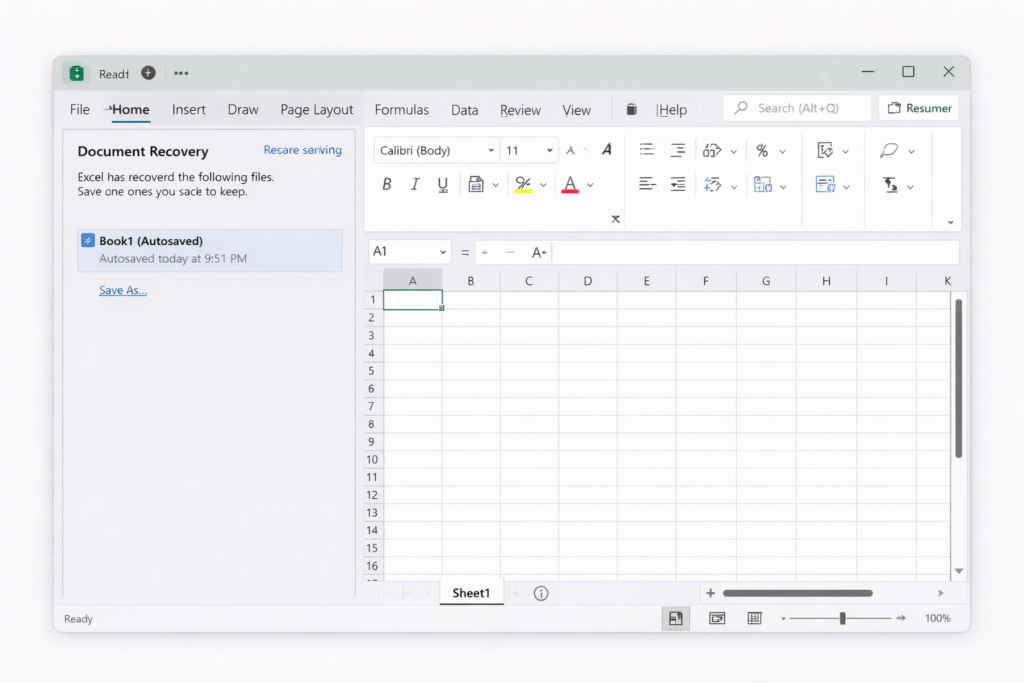The image size is (1024, 683).
Task: Click the Search (Alt+Q) box
Action: pyautogui.click(x=797, y=108)
